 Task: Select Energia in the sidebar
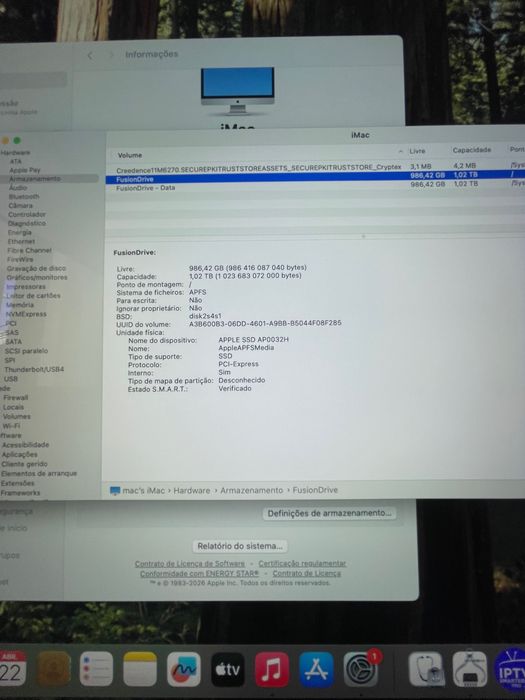click(20, 232)
